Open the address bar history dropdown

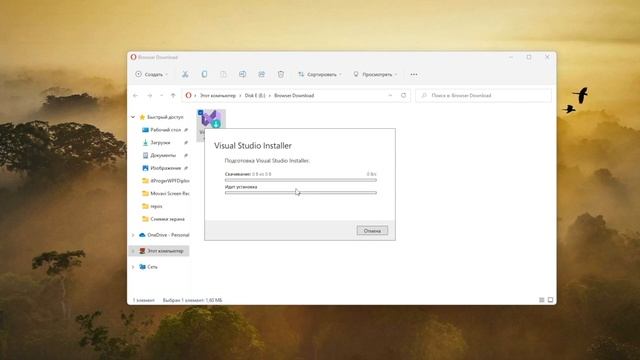pyautogui.click(x=390, y=96)
